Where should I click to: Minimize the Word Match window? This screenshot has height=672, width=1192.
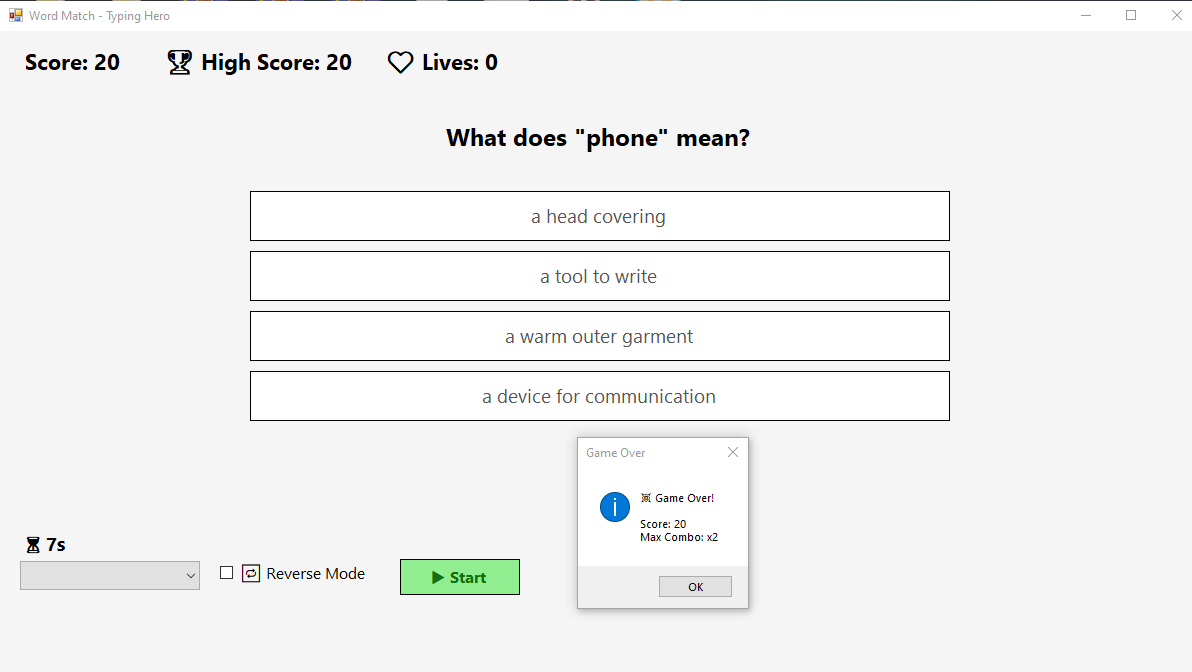1086,15
